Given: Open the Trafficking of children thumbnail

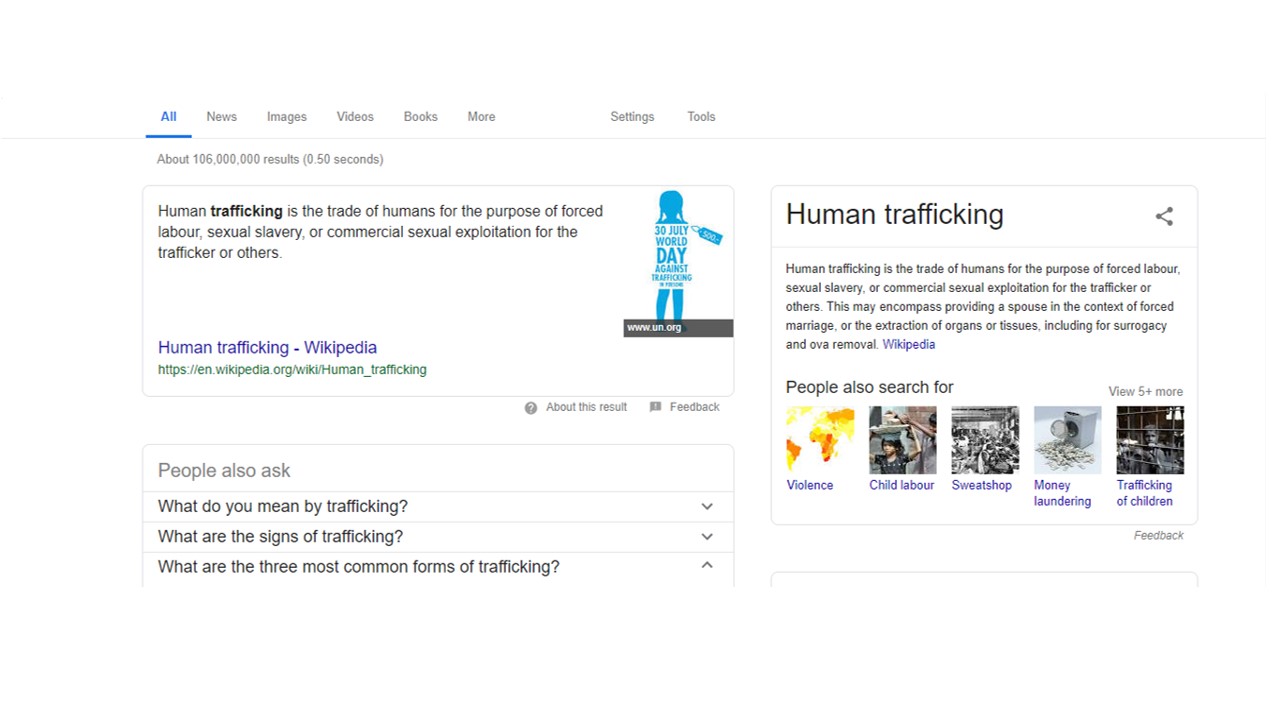Looking at the screenshot, I should tap(1150, 440).
